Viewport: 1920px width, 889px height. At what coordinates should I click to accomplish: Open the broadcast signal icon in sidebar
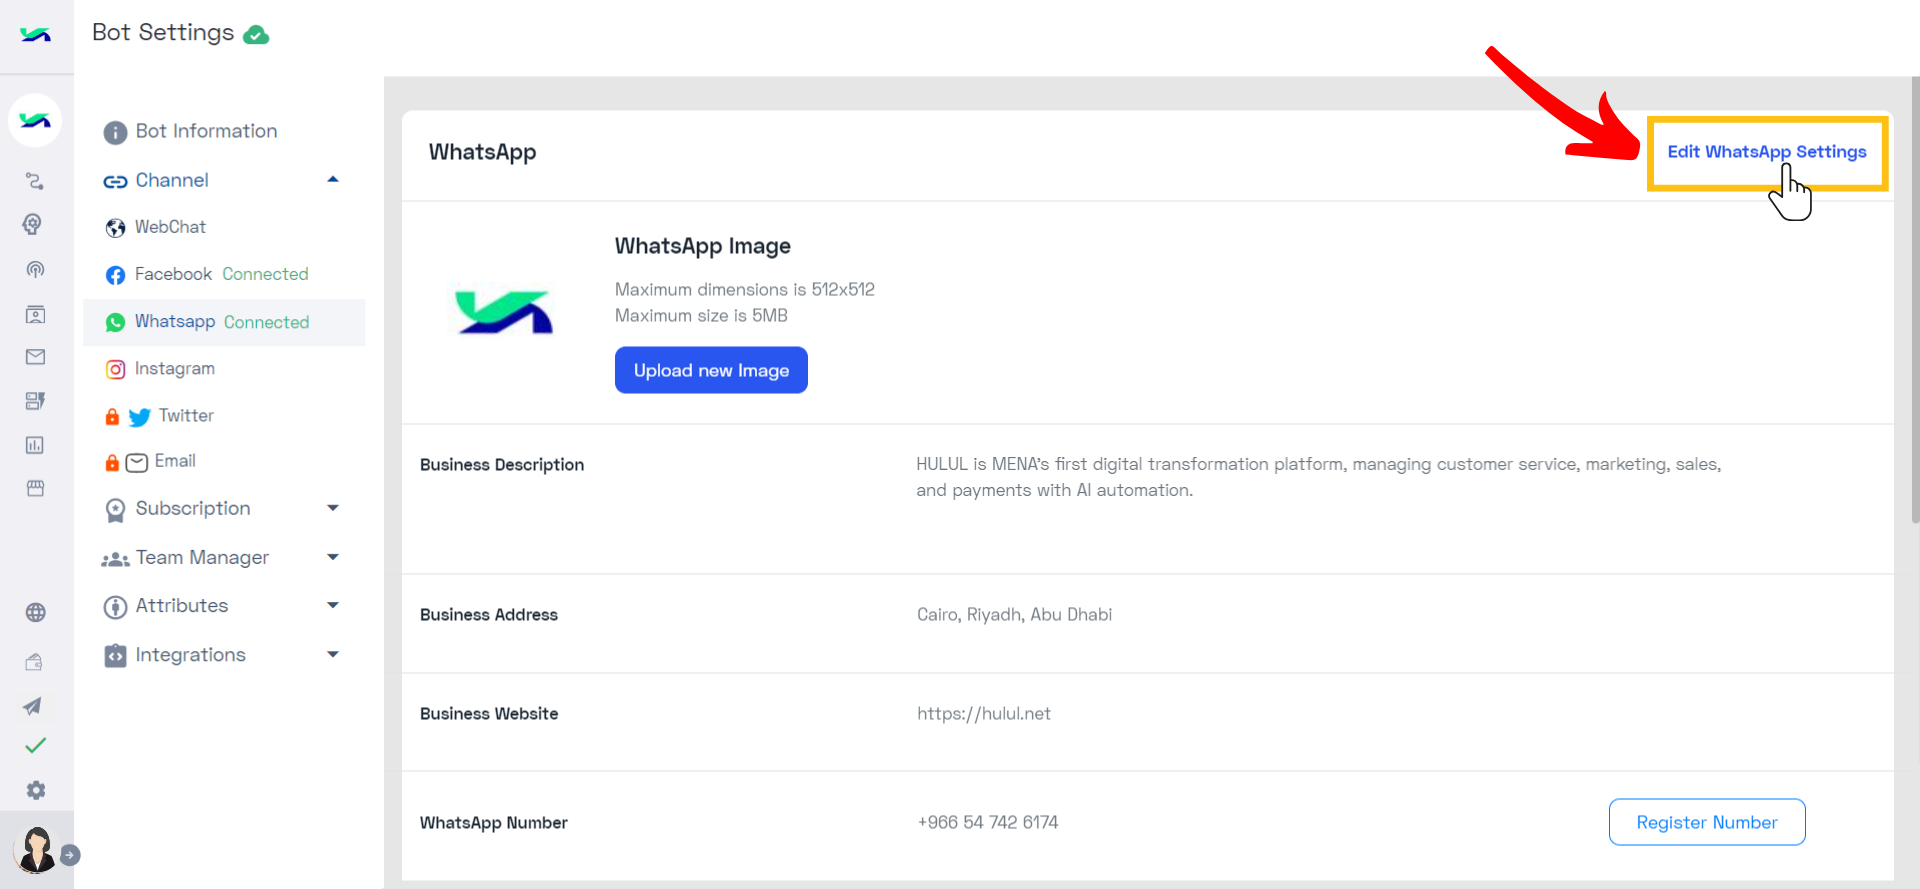[x=35, y=269]
